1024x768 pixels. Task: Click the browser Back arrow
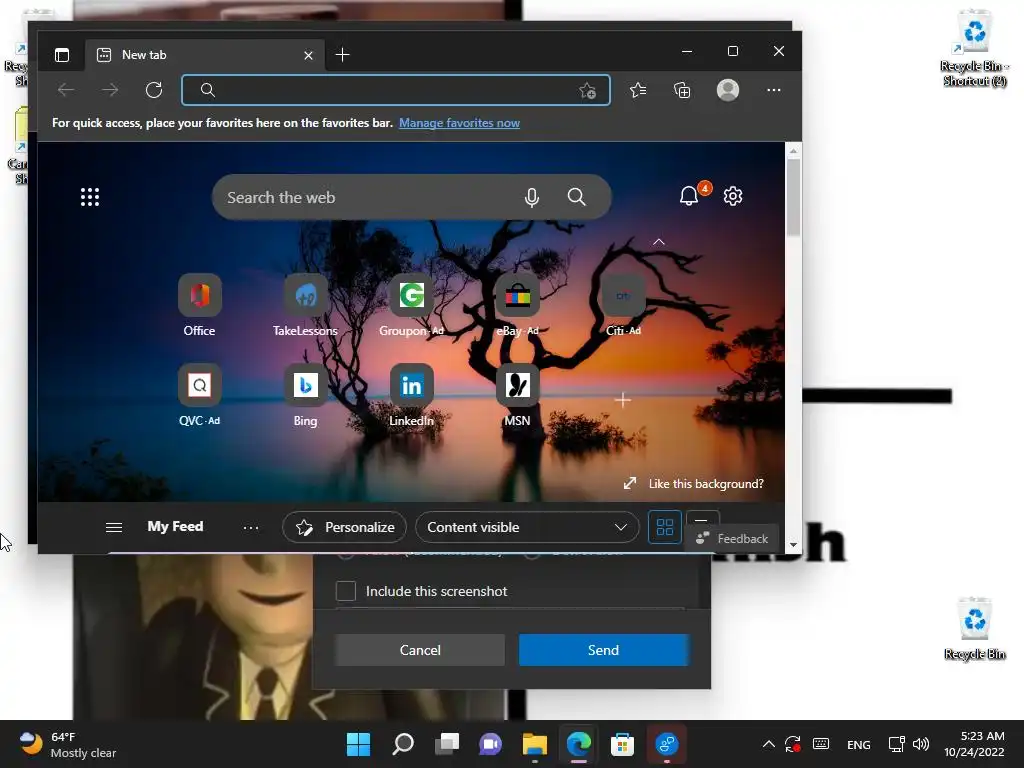pyautogui.click(x=66, y=90)
